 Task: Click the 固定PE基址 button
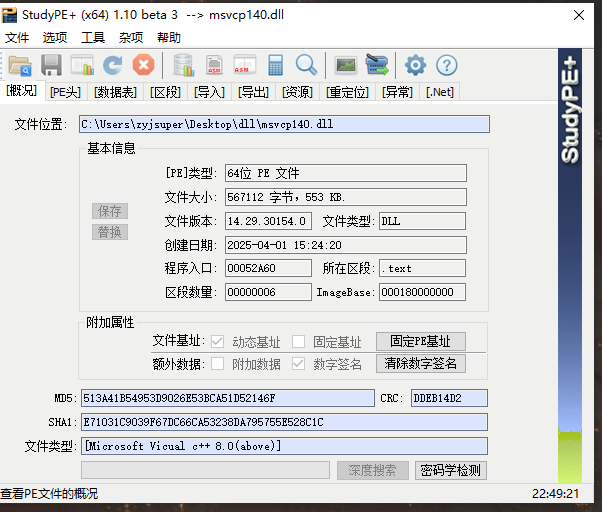(x=421, y=341)
